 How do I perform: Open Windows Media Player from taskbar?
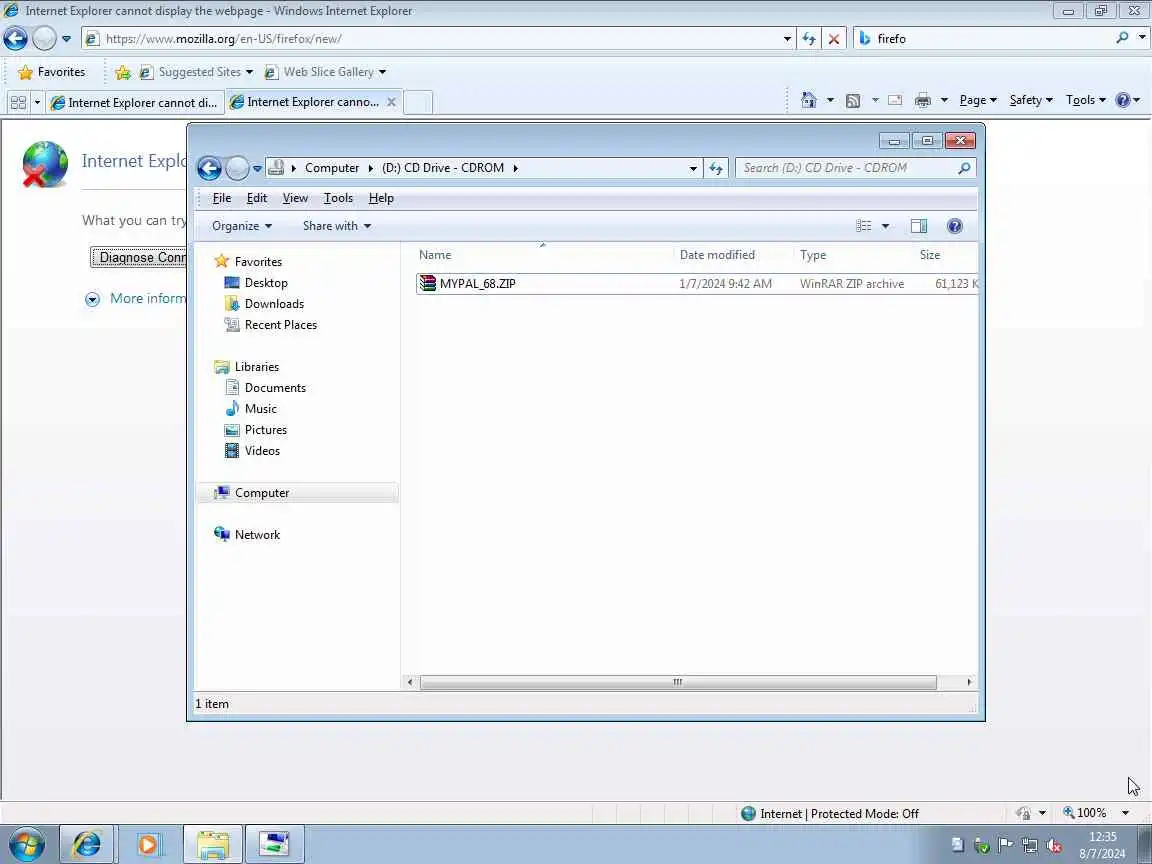tap(148, 844)
